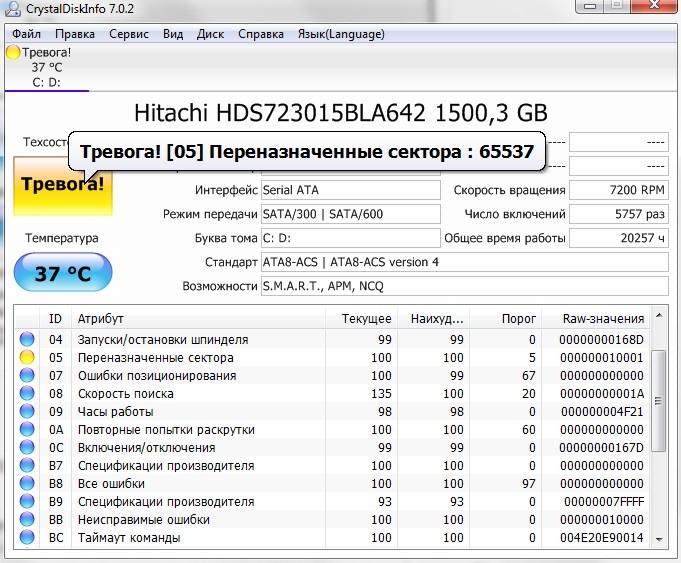Open the Диск menu

[210, 34]
